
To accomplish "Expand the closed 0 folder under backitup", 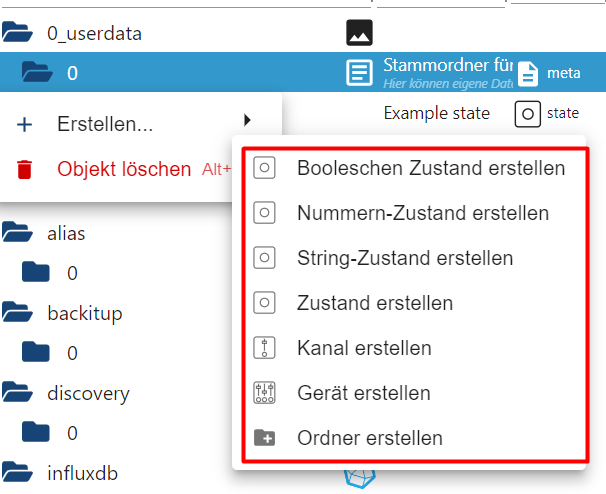I will pos(36,351).
